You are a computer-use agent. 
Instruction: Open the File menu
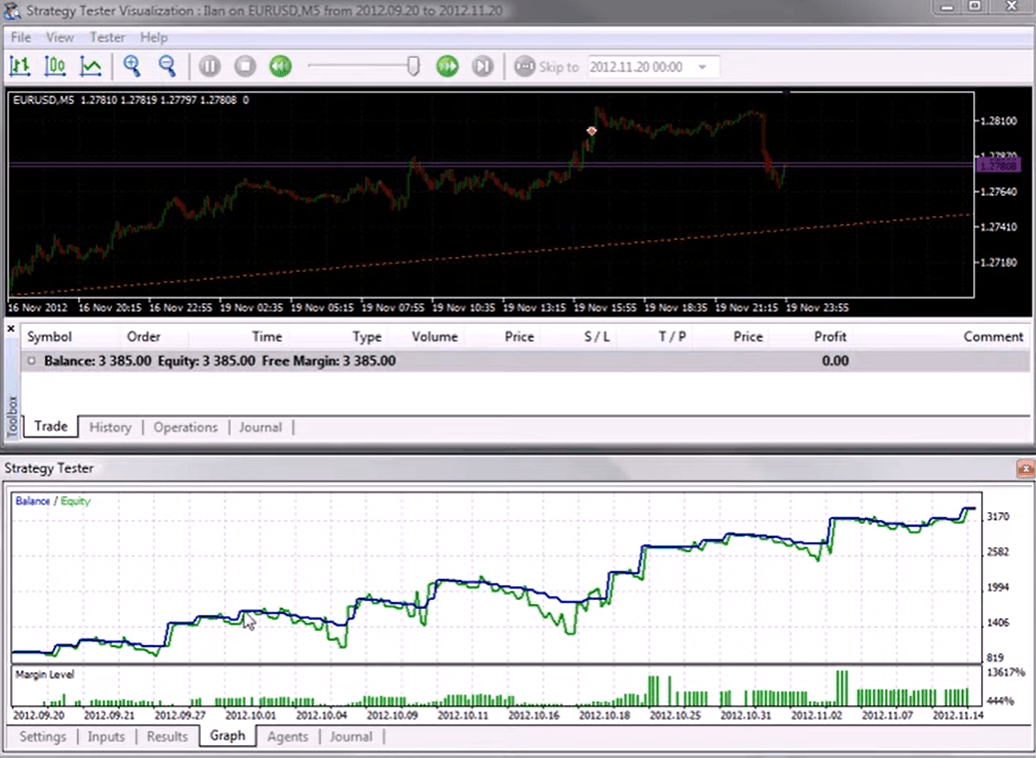[20, 38]
